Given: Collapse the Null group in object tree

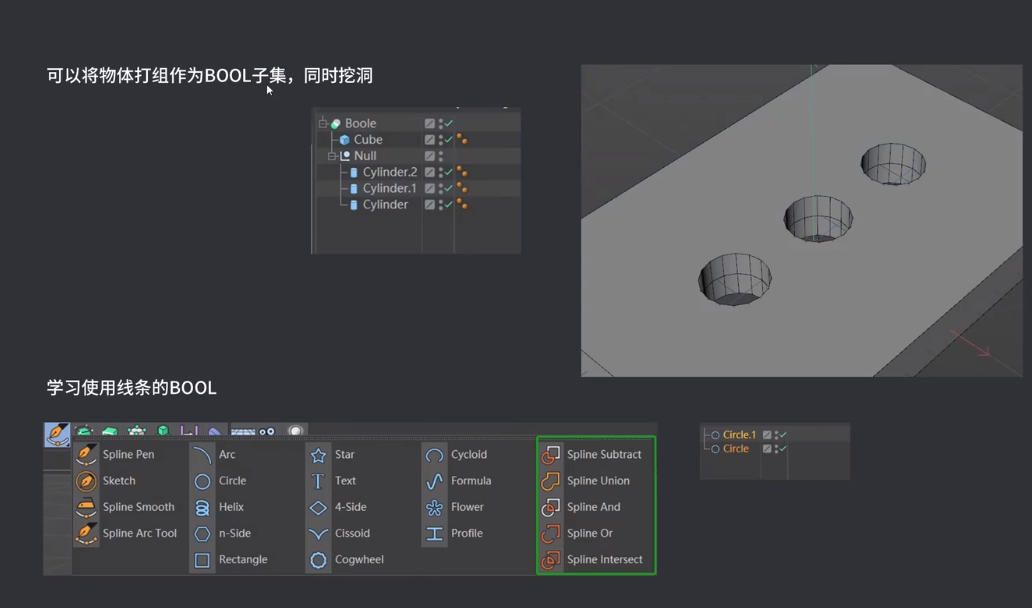Looking at the screenshot, I should tap(332, 156).
